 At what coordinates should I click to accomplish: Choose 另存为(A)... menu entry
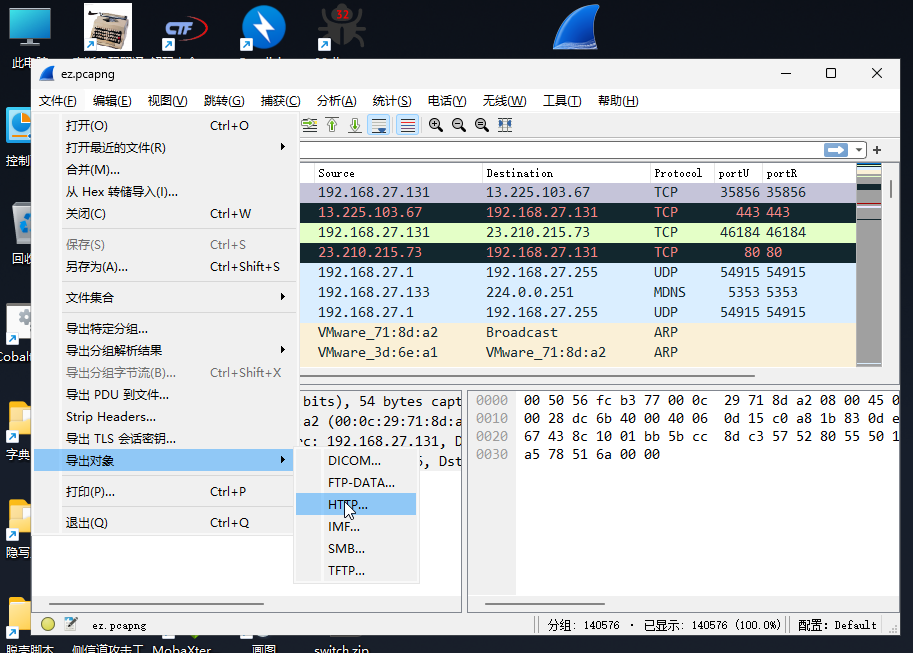[164, 267]
